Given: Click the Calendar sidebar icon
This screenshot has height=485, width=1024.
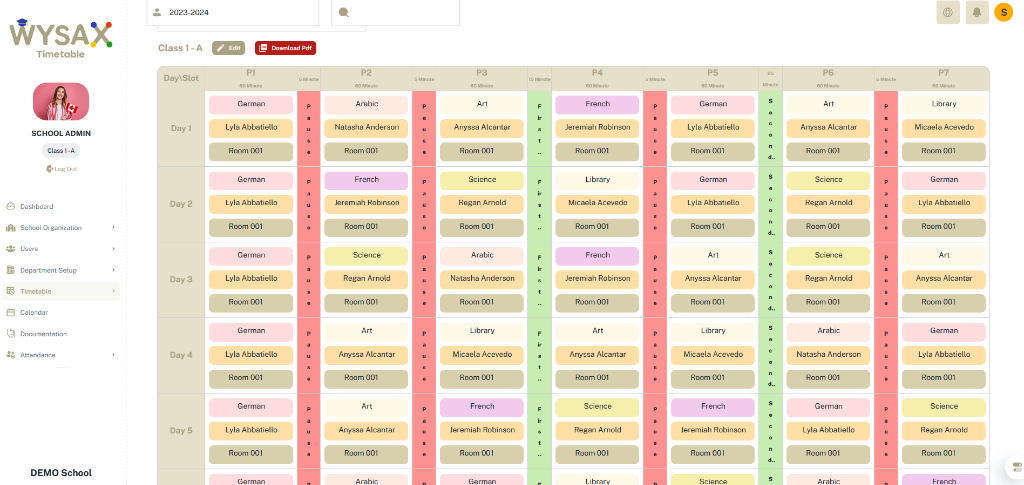Looking at the screenshot, I should click(x=10, y=313).
